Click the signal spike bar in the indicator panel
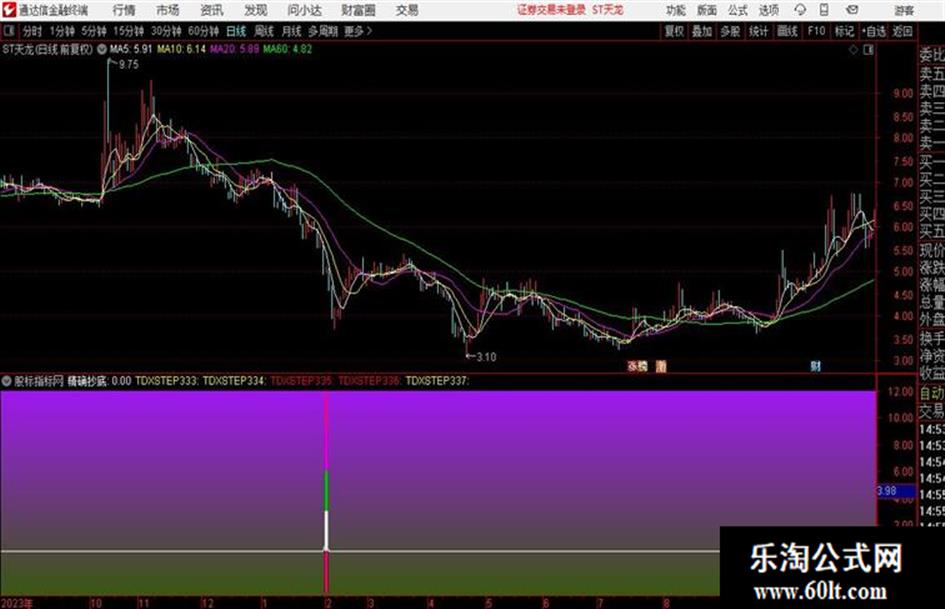 click(x=327, y=491)
